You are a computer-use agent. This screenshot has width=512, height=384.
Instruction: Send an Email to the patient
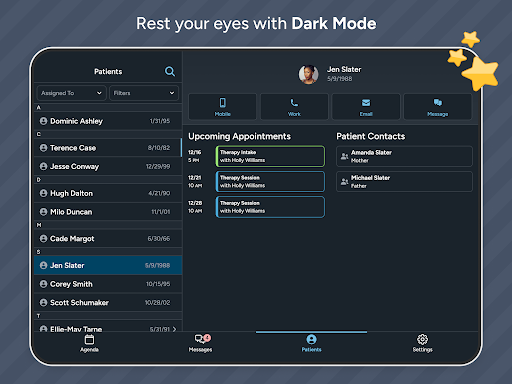tap(366, 107)
